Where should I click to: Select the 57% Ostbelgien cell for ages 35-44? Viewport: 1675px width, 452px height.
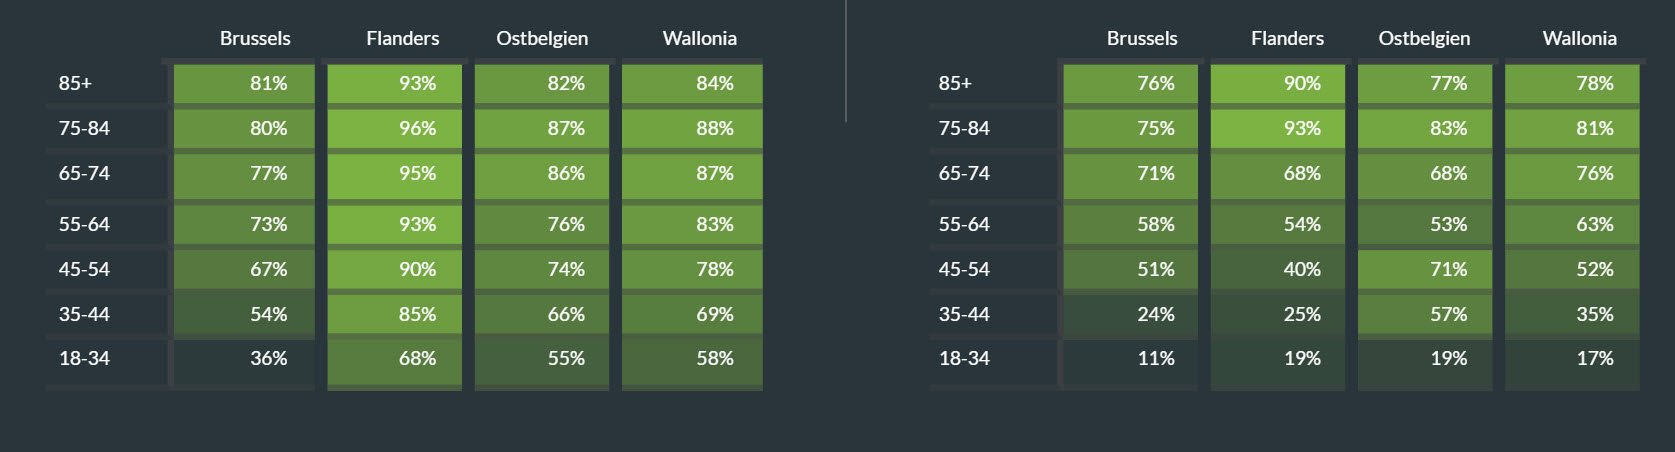[1425, 314]
